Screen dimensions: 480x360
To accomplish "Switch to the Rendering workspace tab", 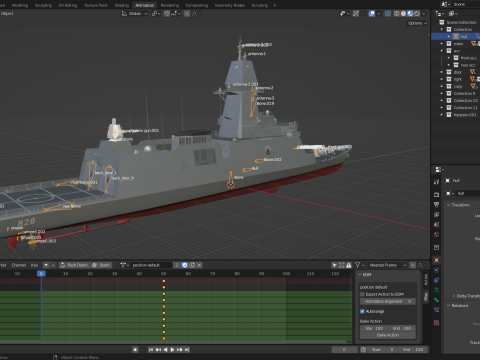I will 170,5.
